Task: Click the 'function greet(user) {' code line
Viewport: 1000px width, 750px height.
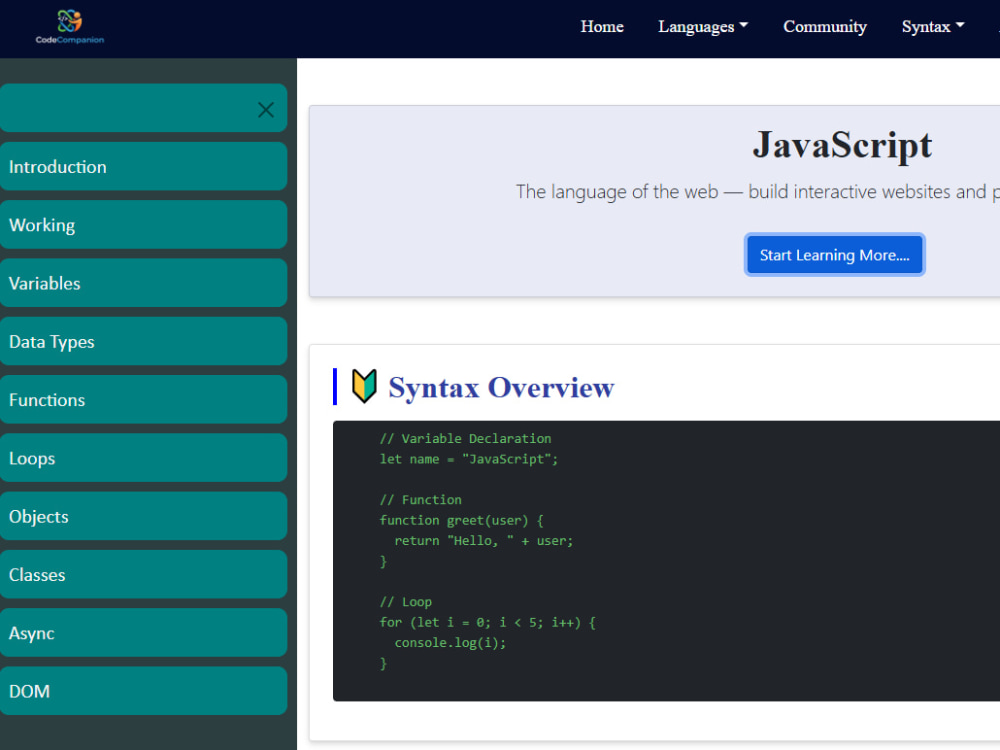Action: point(461,520)
